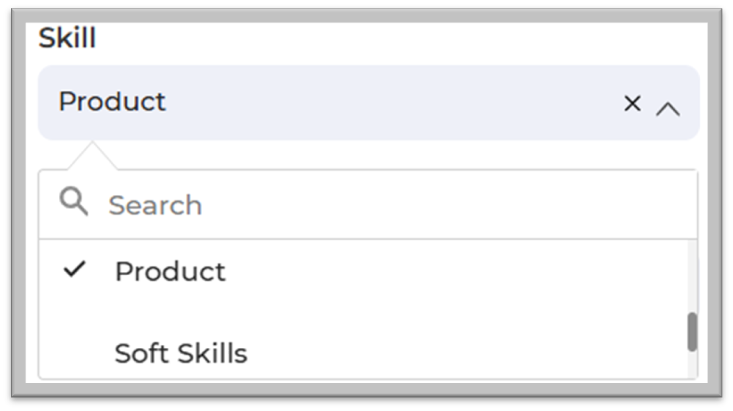Collapse the Skill dropdown using up chevron

pyautogui.click(x=668, y=109)
